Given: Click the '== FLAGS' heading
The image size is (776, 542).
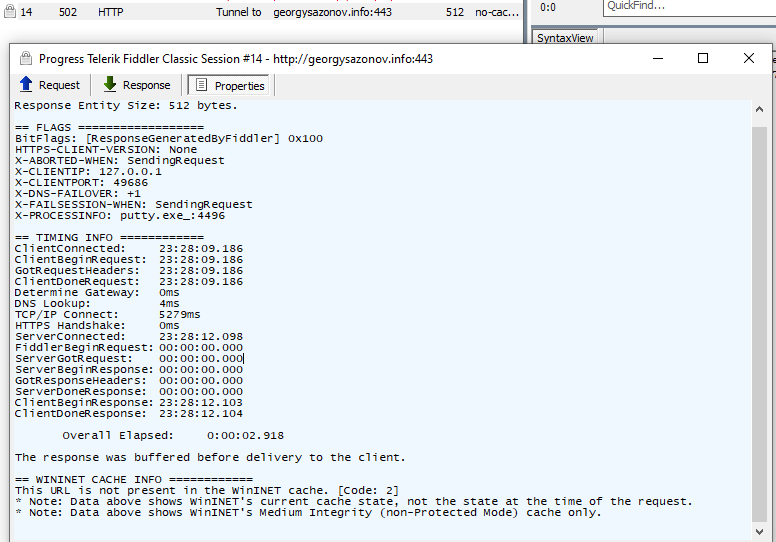Looking at the screenshot, I should (x=109, y=128).
